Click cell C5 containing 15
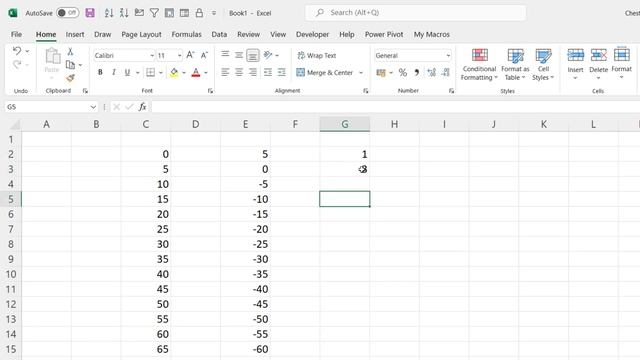The height and width of the screenshot is (360, 640). [146, 199]
